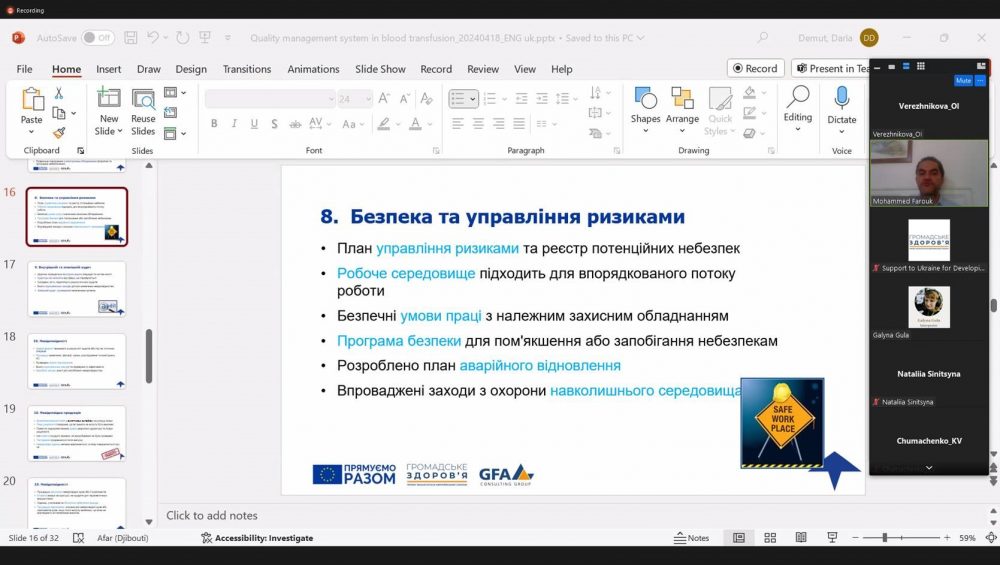Increase font size with the larger A icon
Image resolution: width=1000 pixels, height=565 pixels.
384,98
